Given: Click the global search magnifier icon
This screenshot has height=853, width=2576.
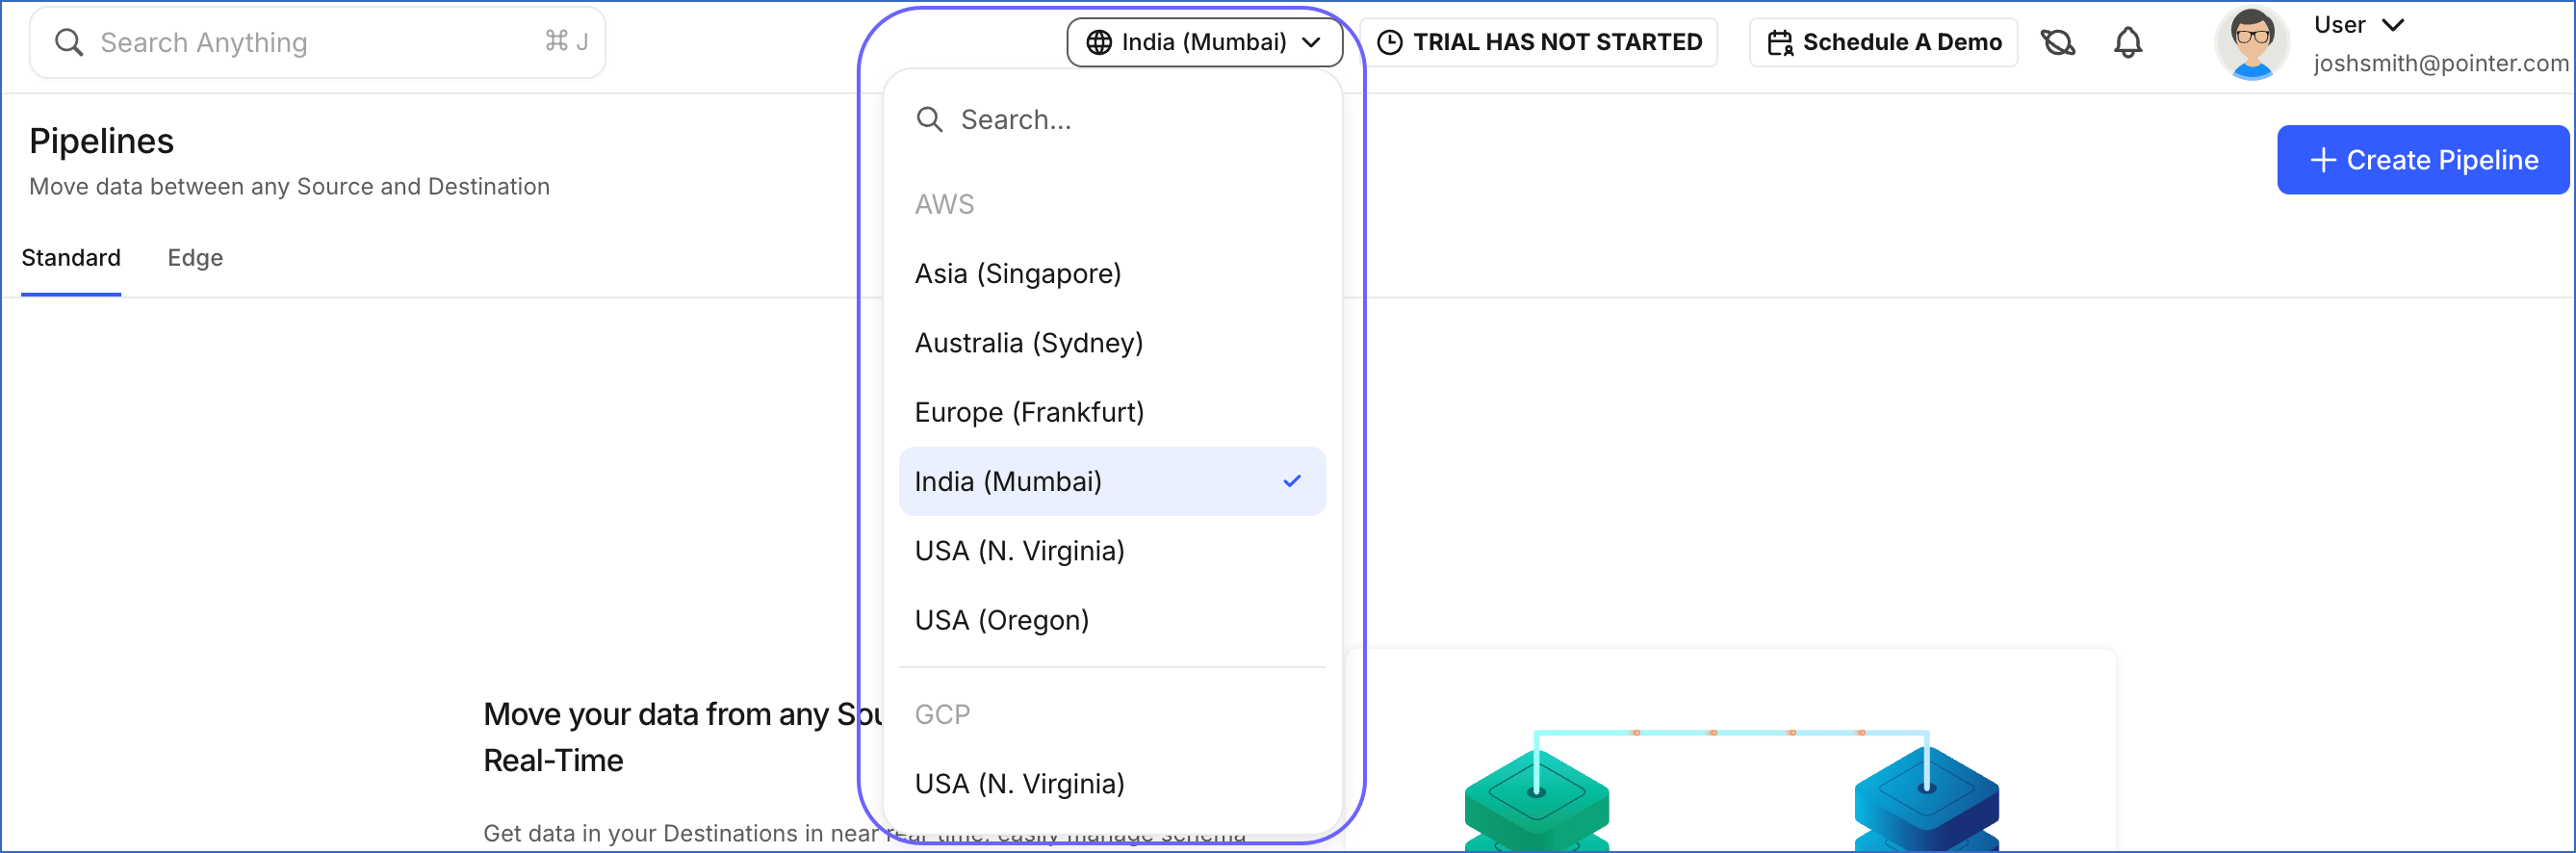Looking at the screenshot, I should 69,42.
